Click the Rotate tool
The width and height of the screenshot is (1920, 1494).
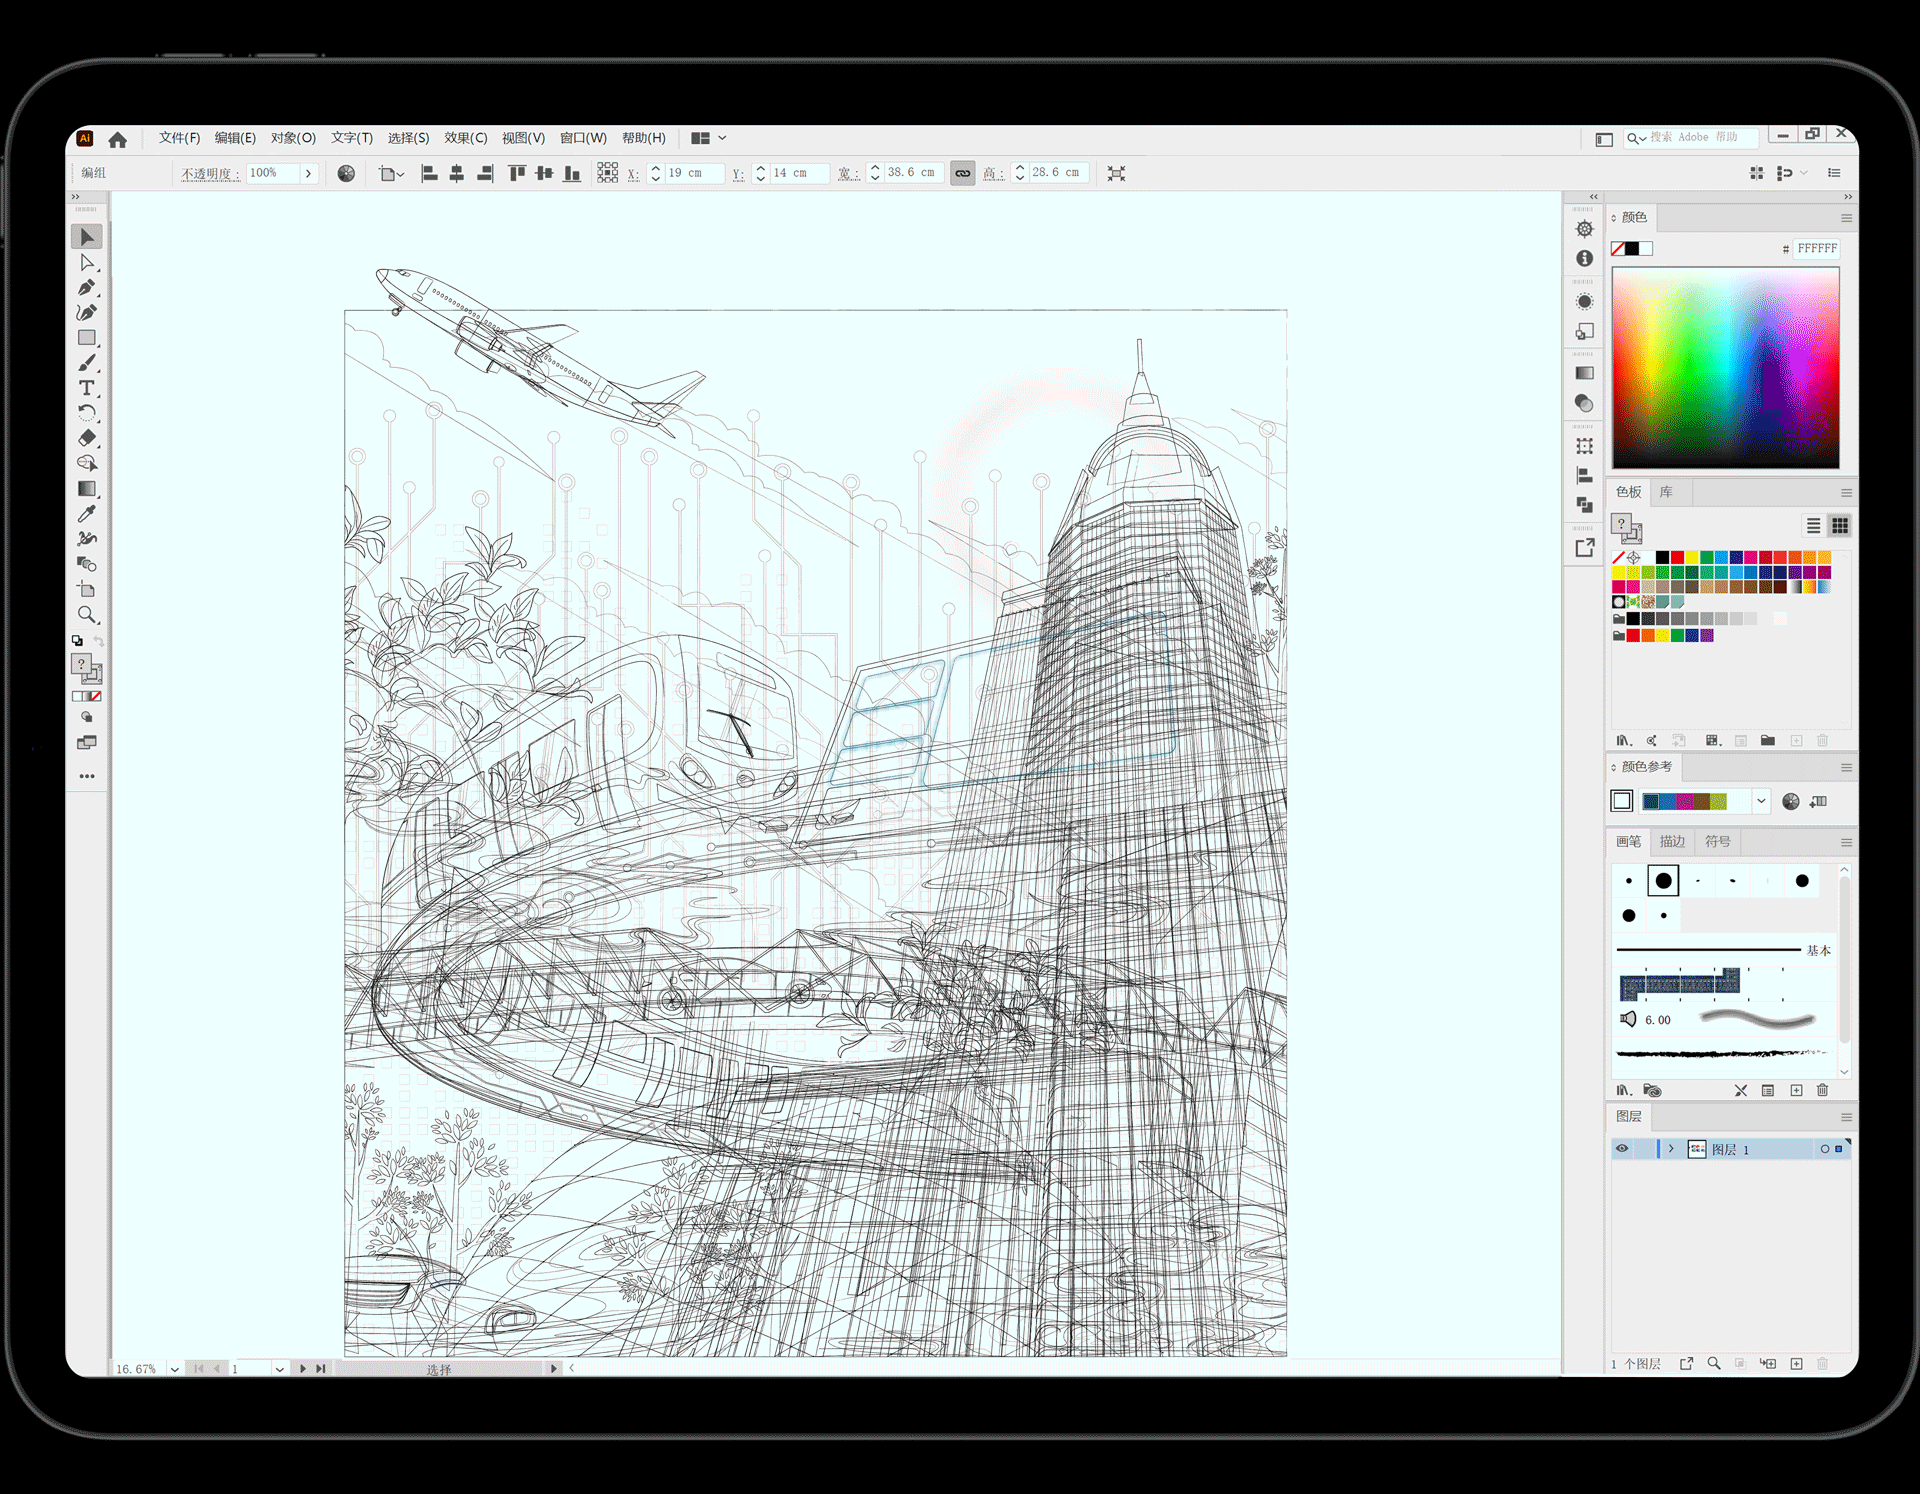(87, 413)
